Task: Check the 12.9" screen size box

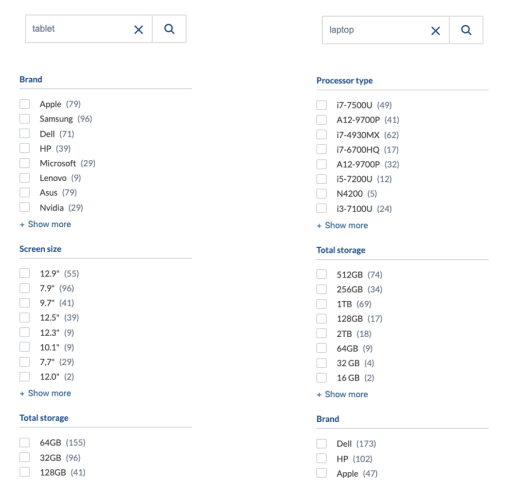Action: click(25, 273)
